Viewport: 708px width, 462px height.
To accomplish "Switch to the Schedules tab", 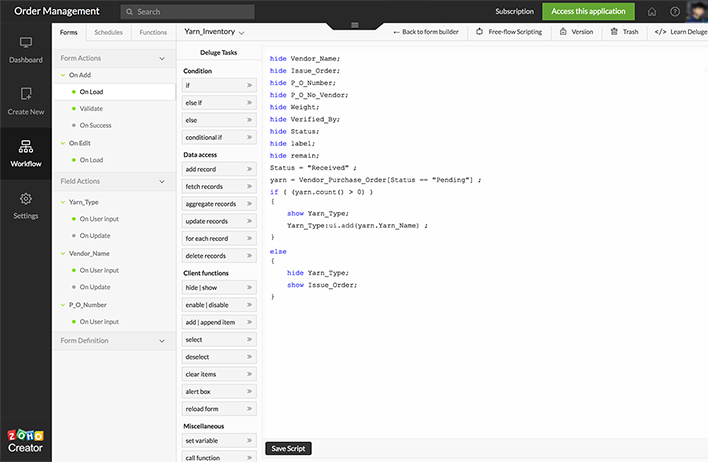I will (x=108, y=32).
